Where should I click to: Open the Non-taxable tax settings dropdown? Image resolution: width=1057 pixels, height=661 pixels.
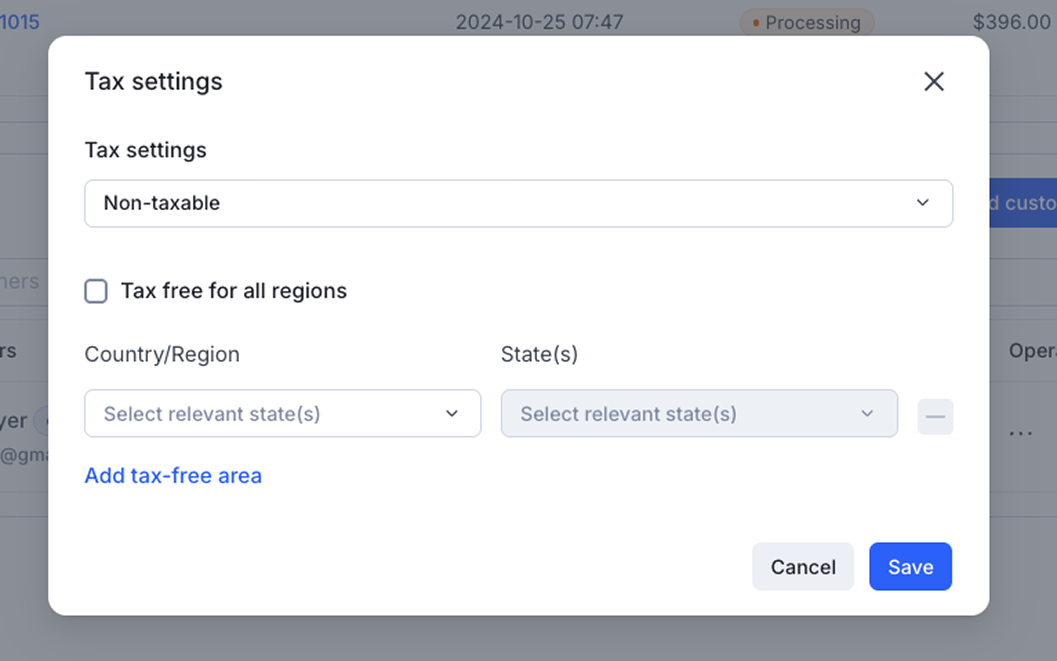518,203
